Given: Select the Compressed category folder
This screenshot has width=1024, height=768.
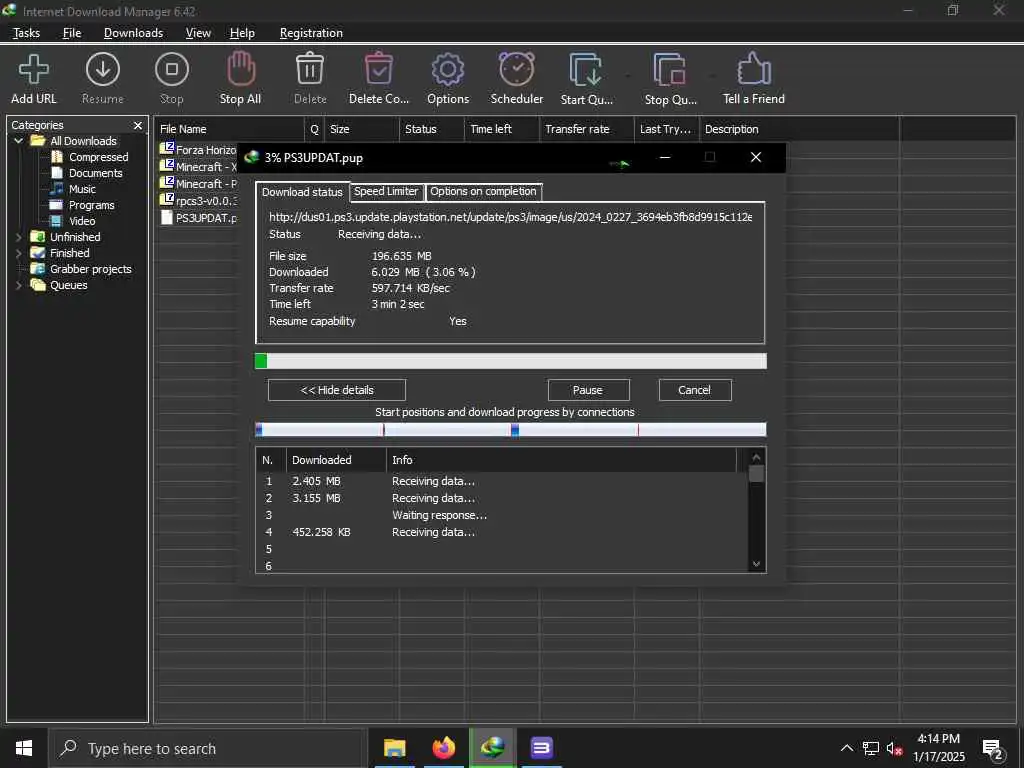Looking at the screenshot, I should point(89,157).
